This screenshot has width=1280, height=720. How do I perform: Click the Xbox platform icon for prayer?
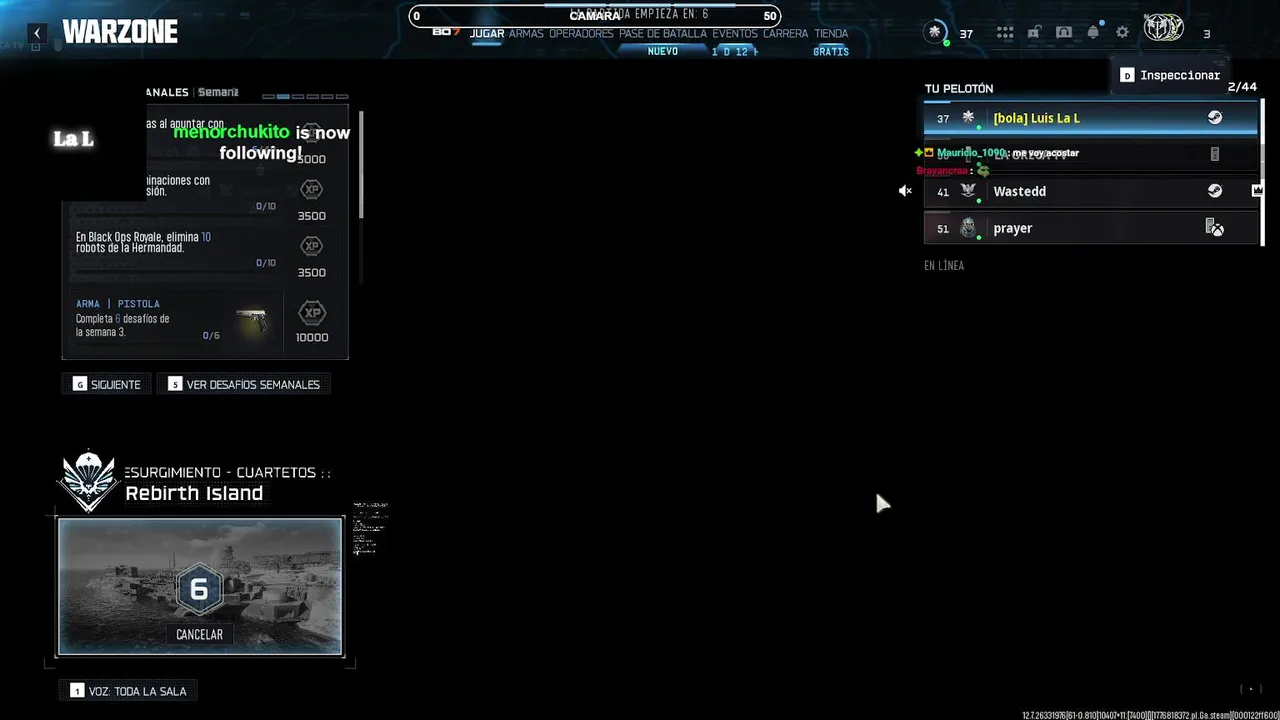coord(1214,228)
